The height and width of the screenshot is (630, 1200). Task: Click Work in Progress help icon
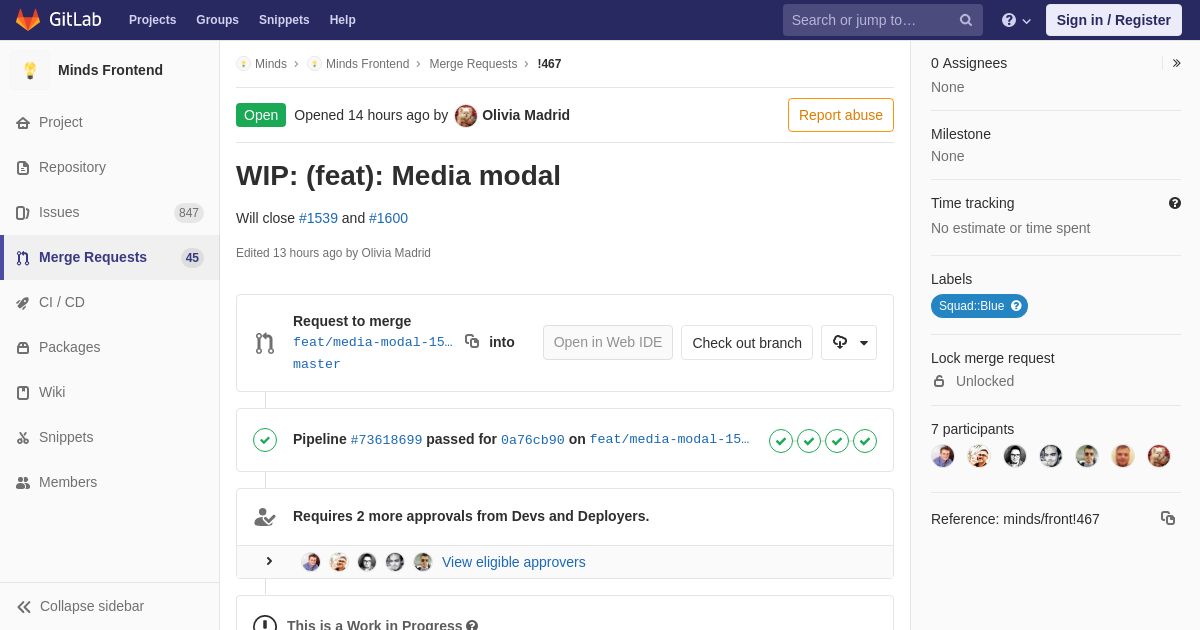[x=472, y=625]
